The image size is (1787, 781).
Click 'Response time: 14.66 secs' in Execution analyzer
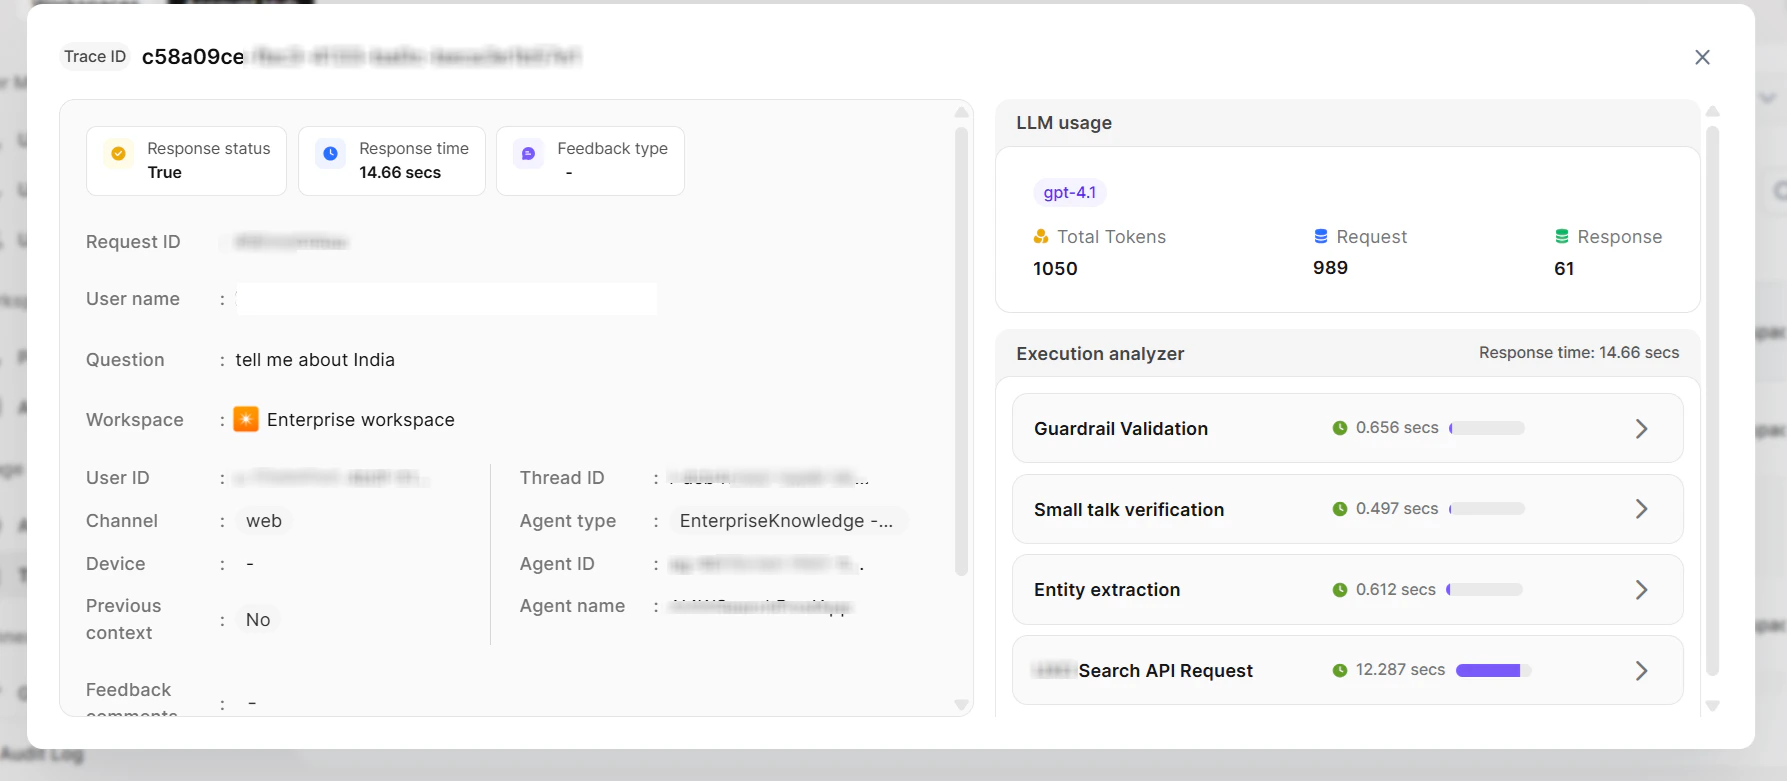[x=1579, y=353]
